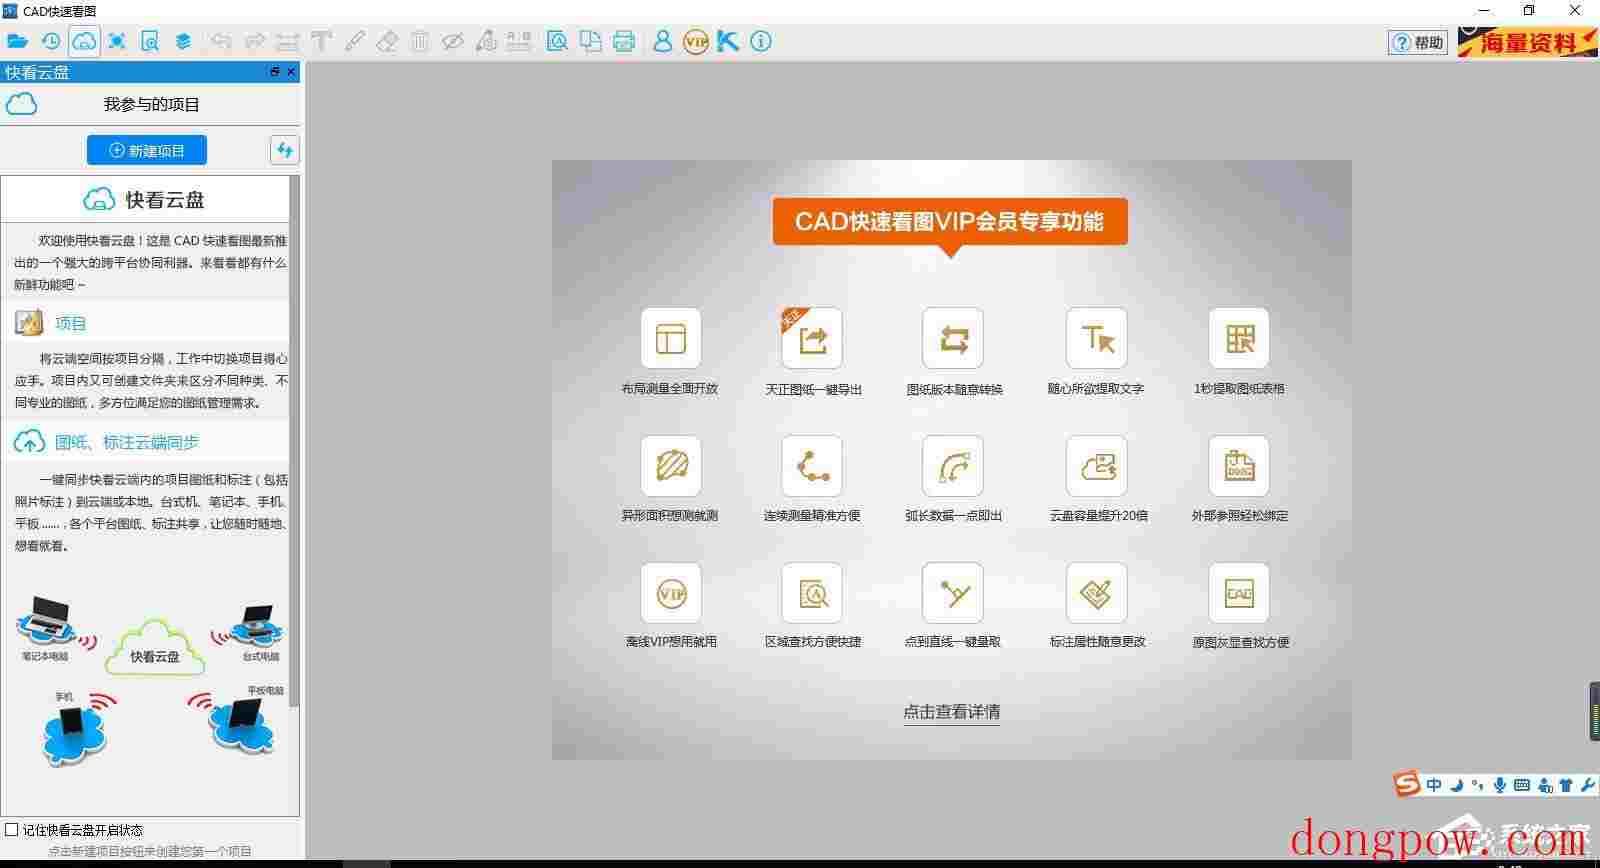Open the Sogou soft keyboard icon
1600x868 pixels.
click(x=1522, y=785)
